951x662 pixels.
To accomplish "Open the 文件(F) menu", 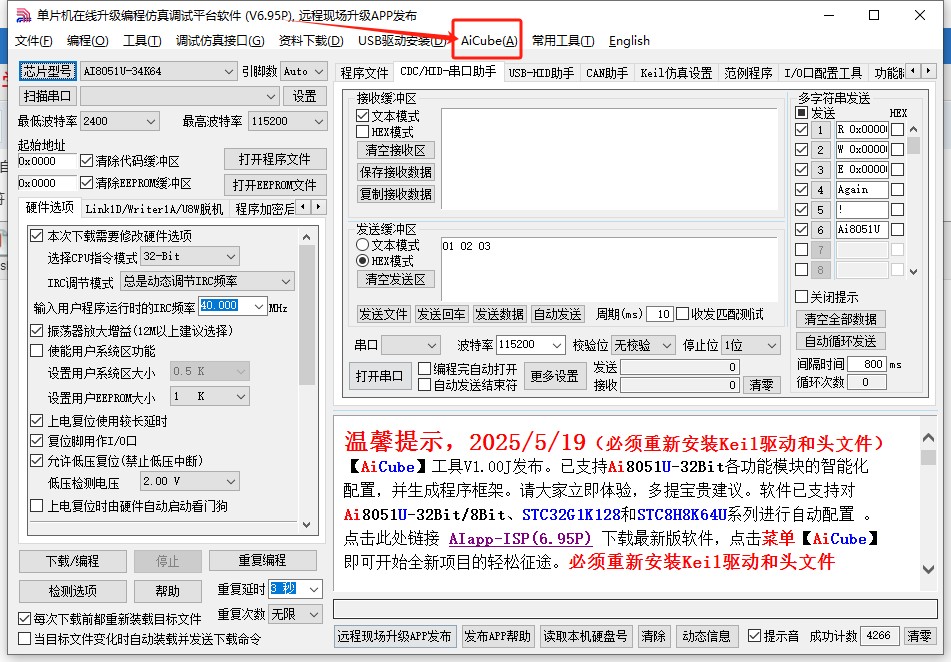I will click(x=33, y=41).
